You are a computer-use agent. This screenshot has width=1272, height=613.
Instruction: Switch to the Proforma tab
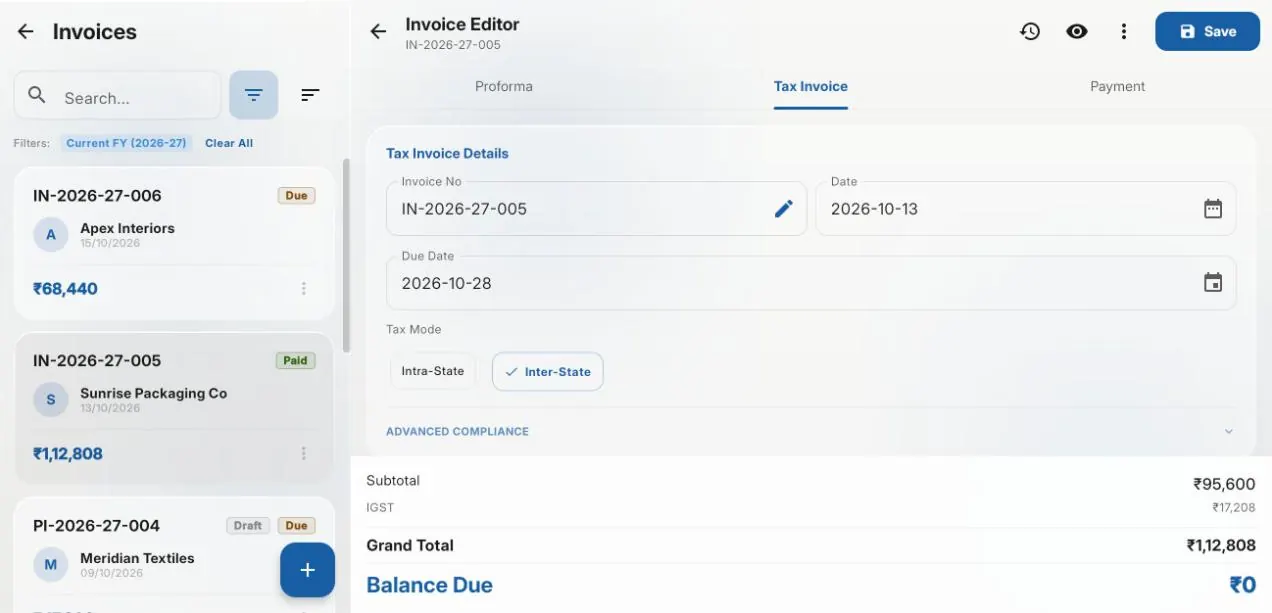(504, 86)
